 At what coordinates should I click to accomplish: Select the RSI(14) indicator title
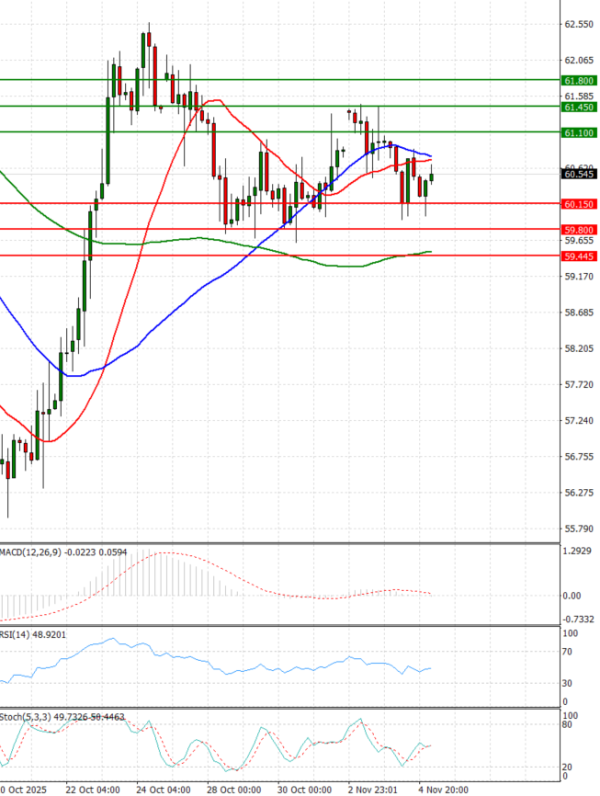(18, 634)
